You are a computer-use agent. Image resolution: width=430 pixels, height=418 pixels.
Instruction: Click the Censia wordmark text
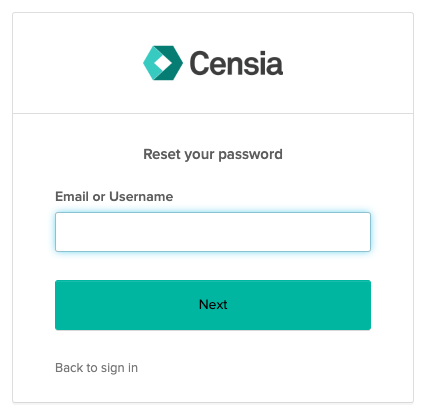tap(236, 63)
